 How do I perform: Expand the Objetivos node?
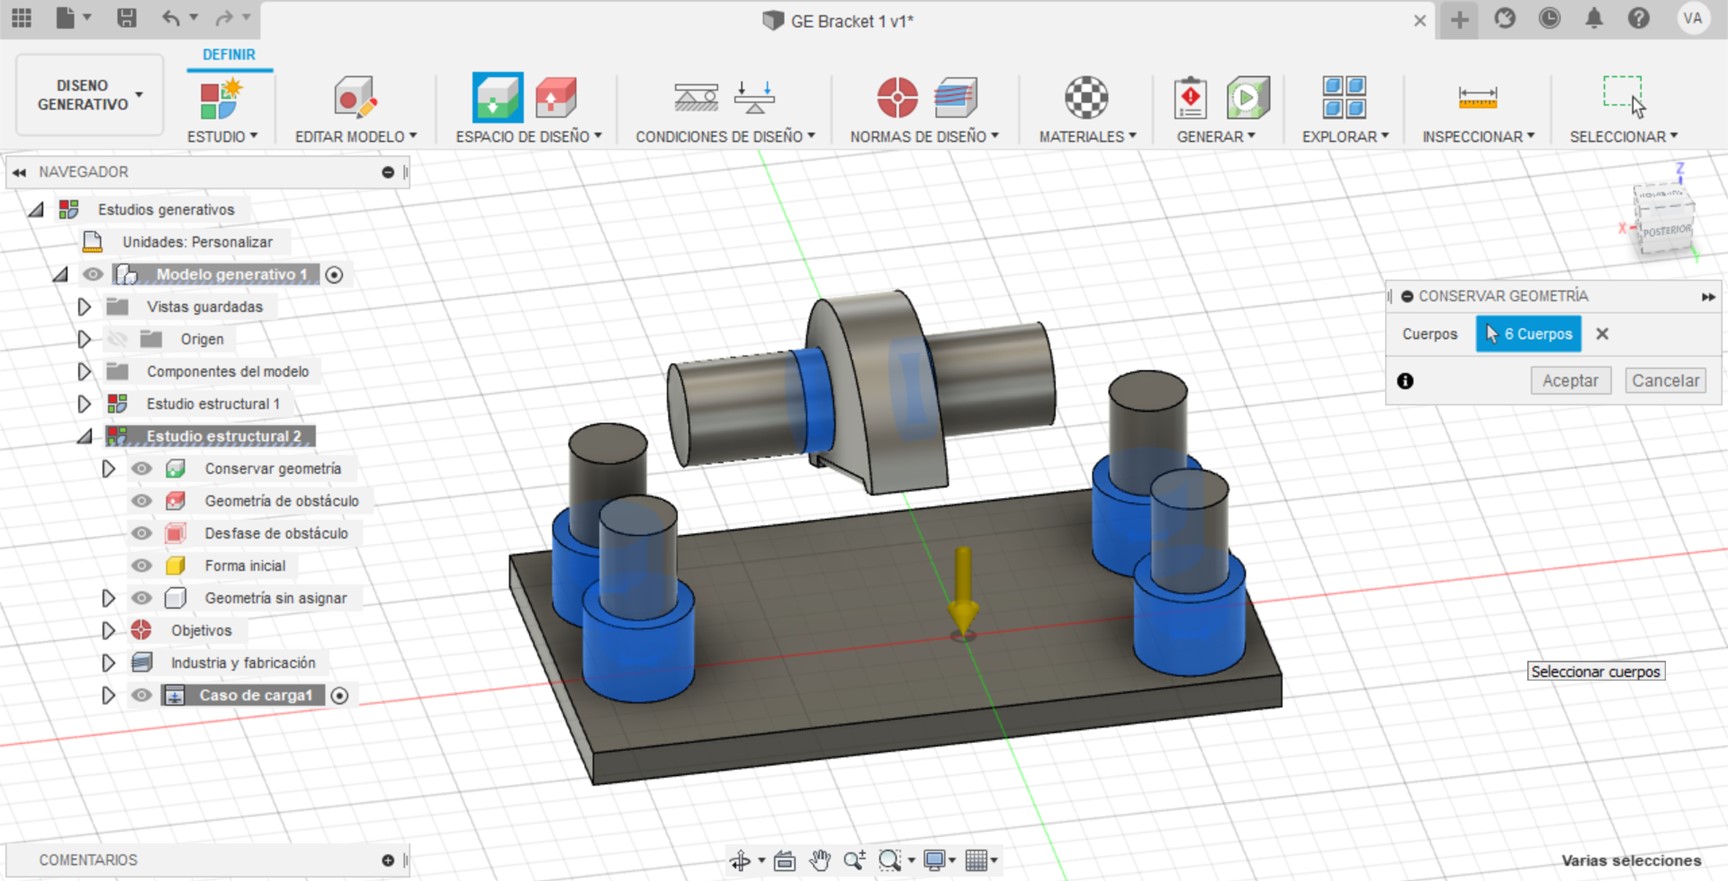(108, 630)
